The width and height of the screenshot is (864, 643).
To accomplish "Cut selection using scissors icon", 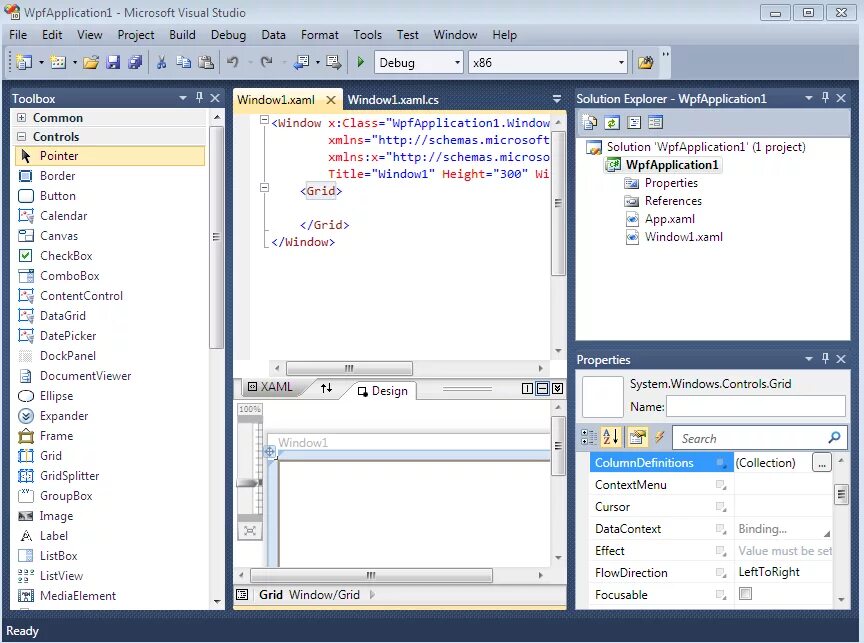I will coord(161,62).
